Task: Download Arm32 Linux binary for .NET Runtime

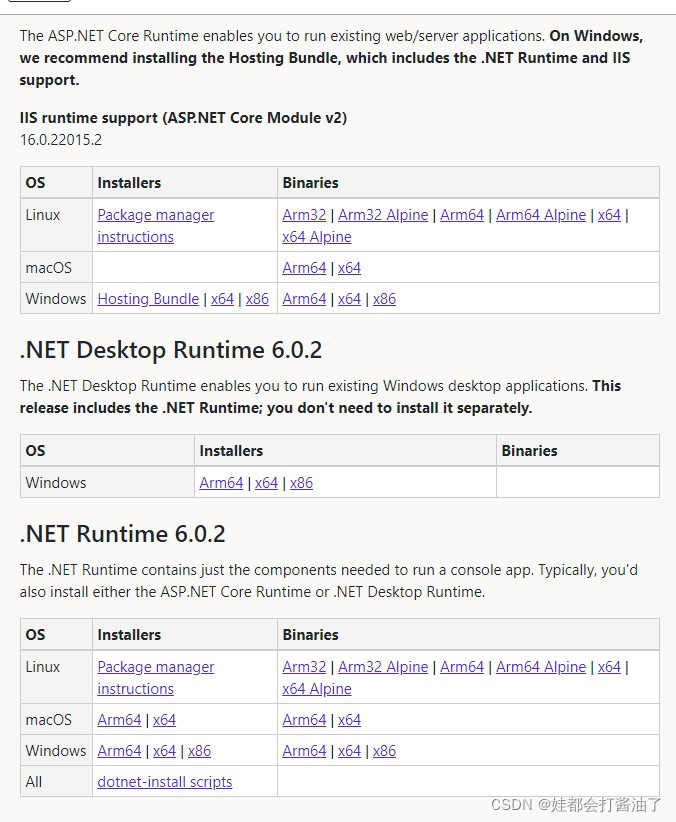Action: tap(304, 667)
